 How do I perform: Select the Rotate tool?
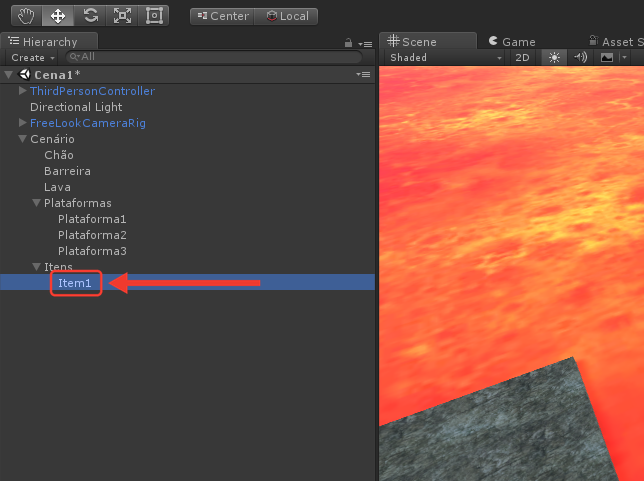(x=90, y=16)
